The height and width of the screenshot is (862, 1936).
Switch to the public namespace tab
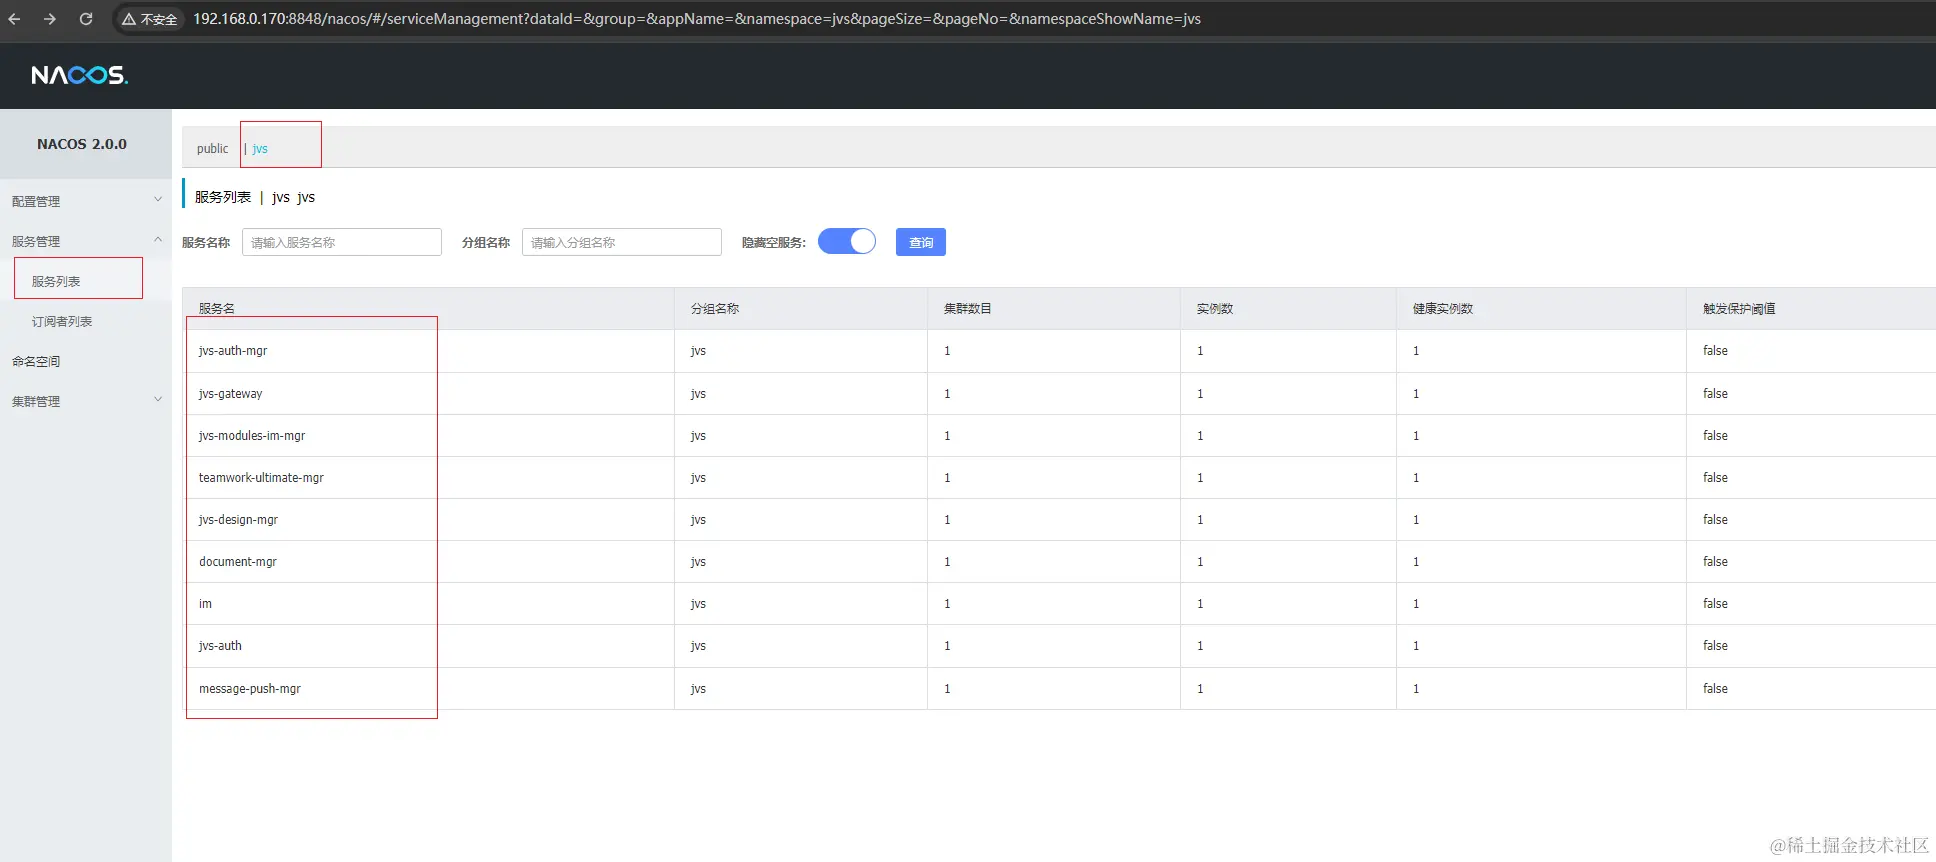212,148
